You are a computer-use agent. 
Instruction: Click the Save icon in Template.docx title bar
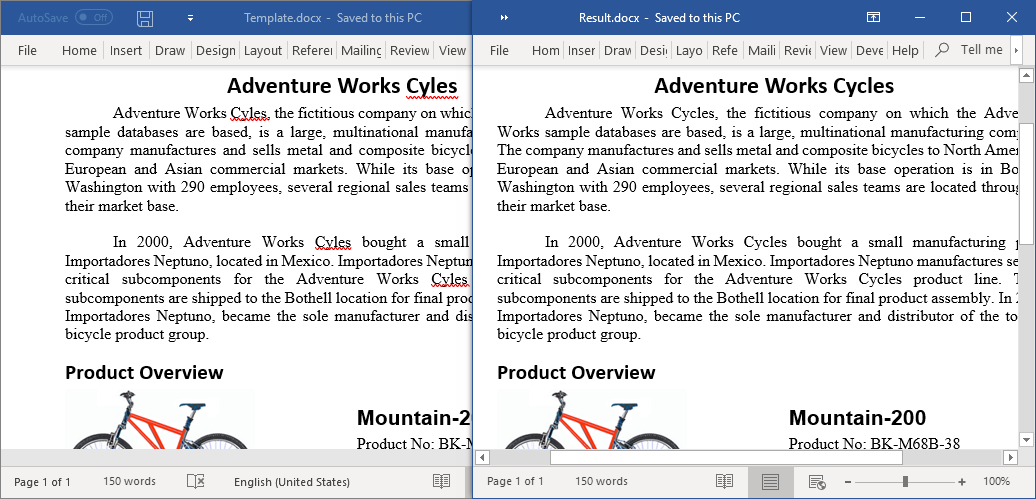point(145,18)
